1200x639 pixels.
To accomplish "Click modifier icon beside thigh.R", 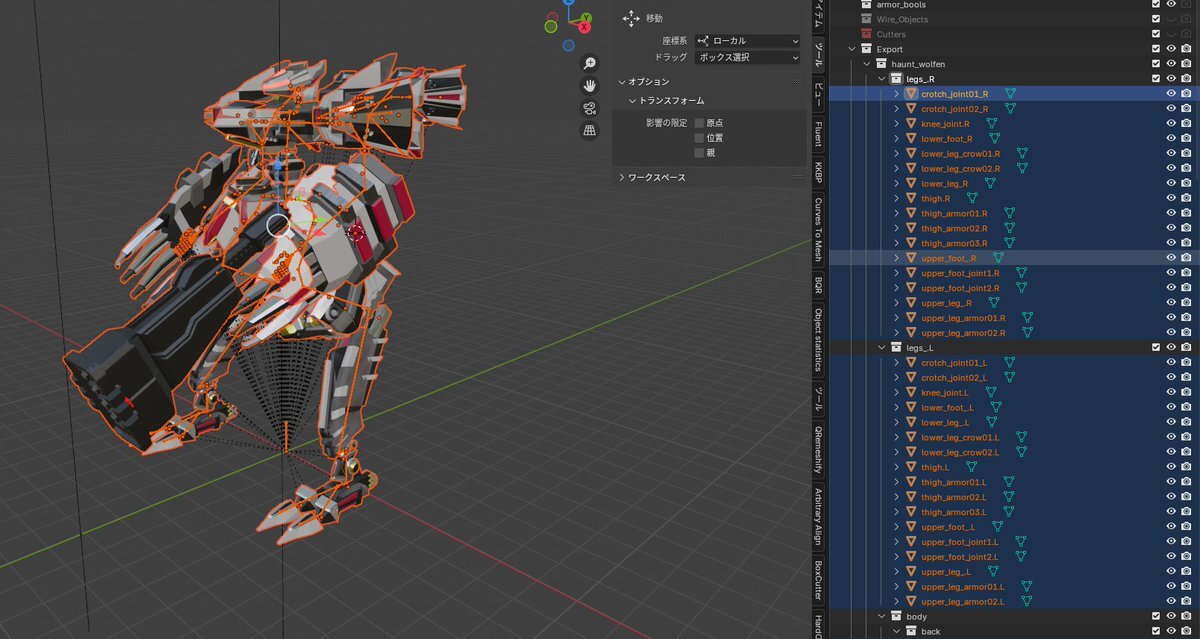I will click(x=971, y=198).
